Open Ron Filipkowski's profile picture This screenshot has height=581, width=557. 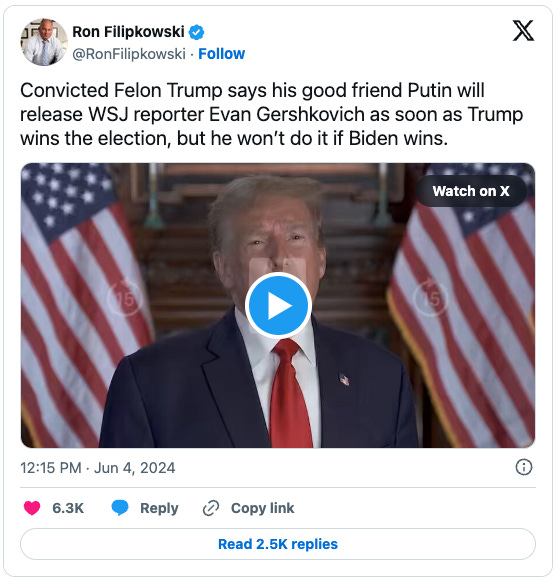[x=44, y=42]
